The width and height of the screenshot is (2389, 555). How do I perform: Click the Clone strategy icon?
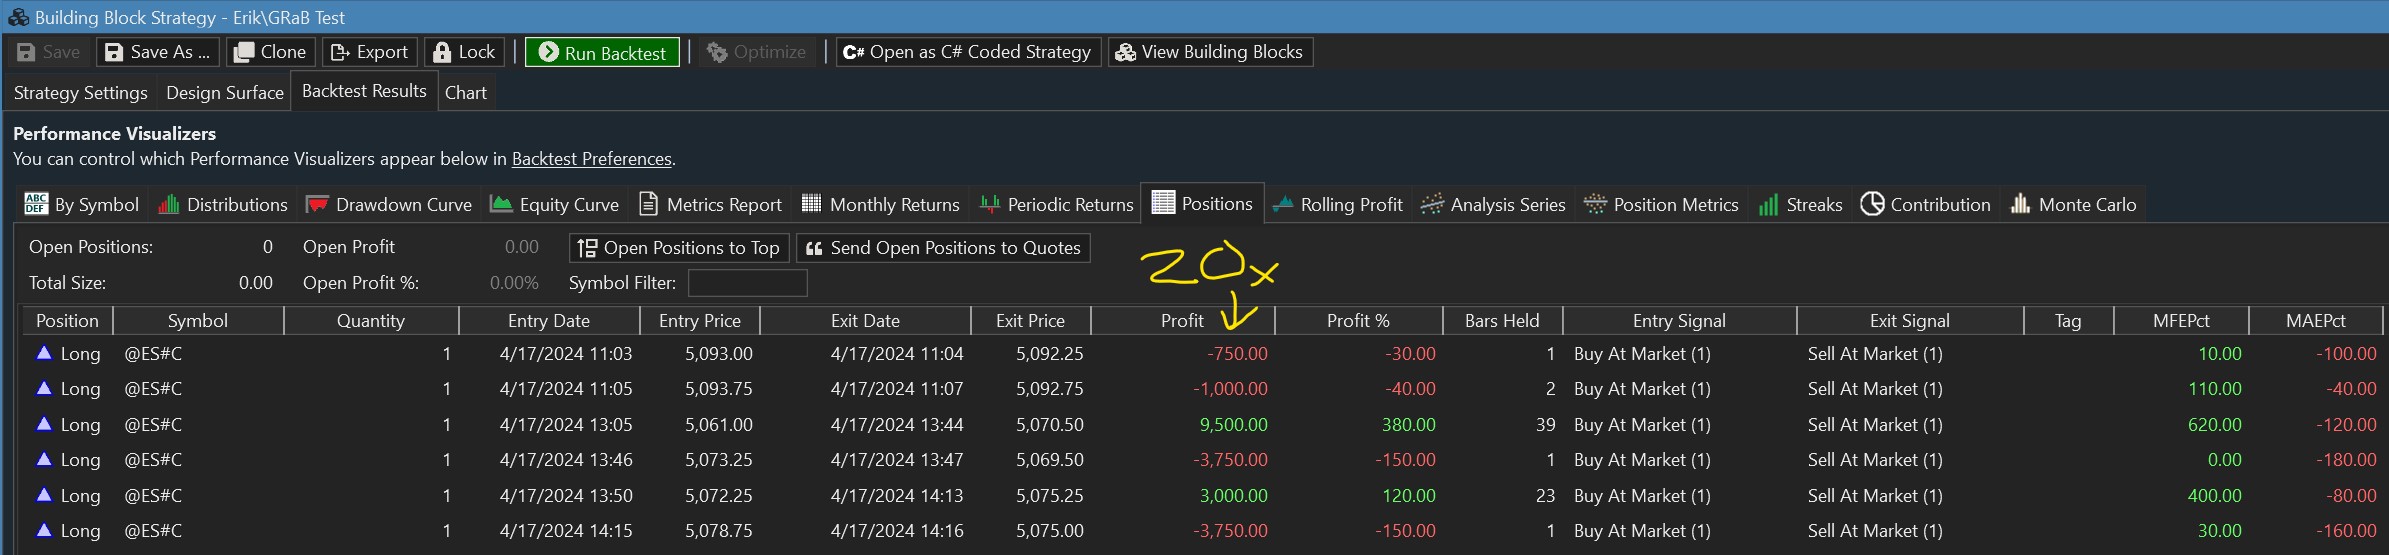pos(243,52)
